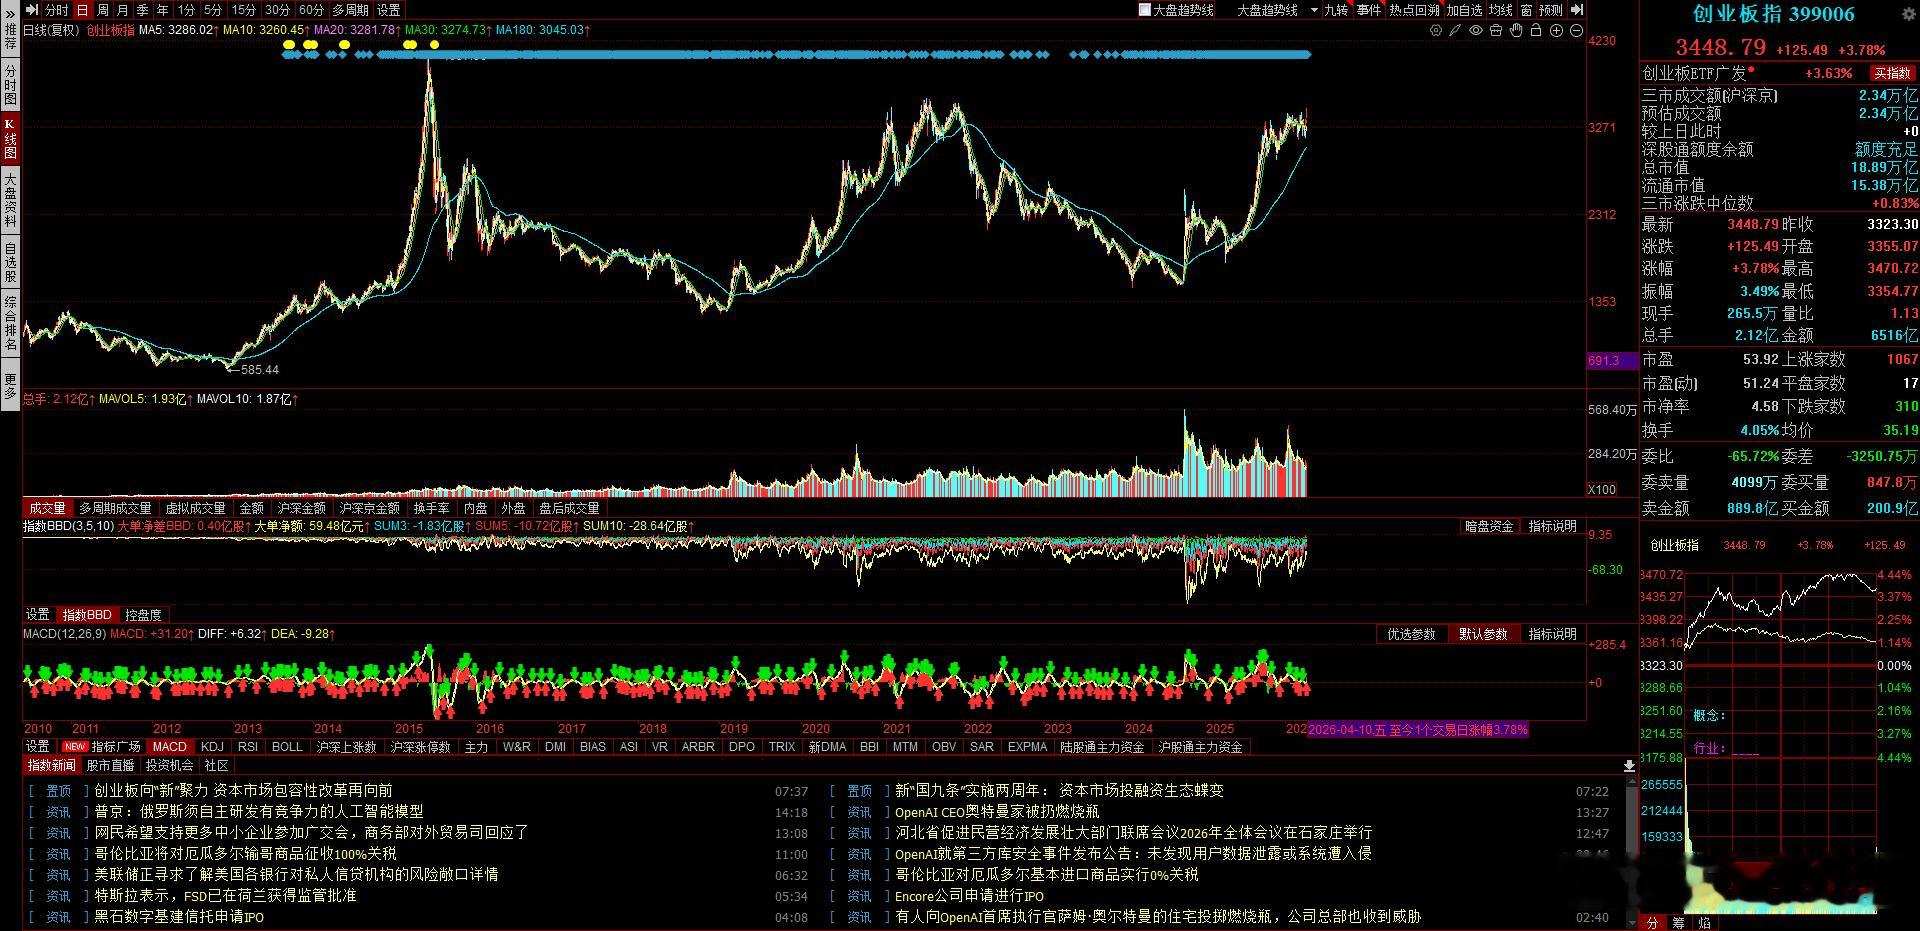Open the 自选股 sidebar item
1920x931 pixels.
10,263
